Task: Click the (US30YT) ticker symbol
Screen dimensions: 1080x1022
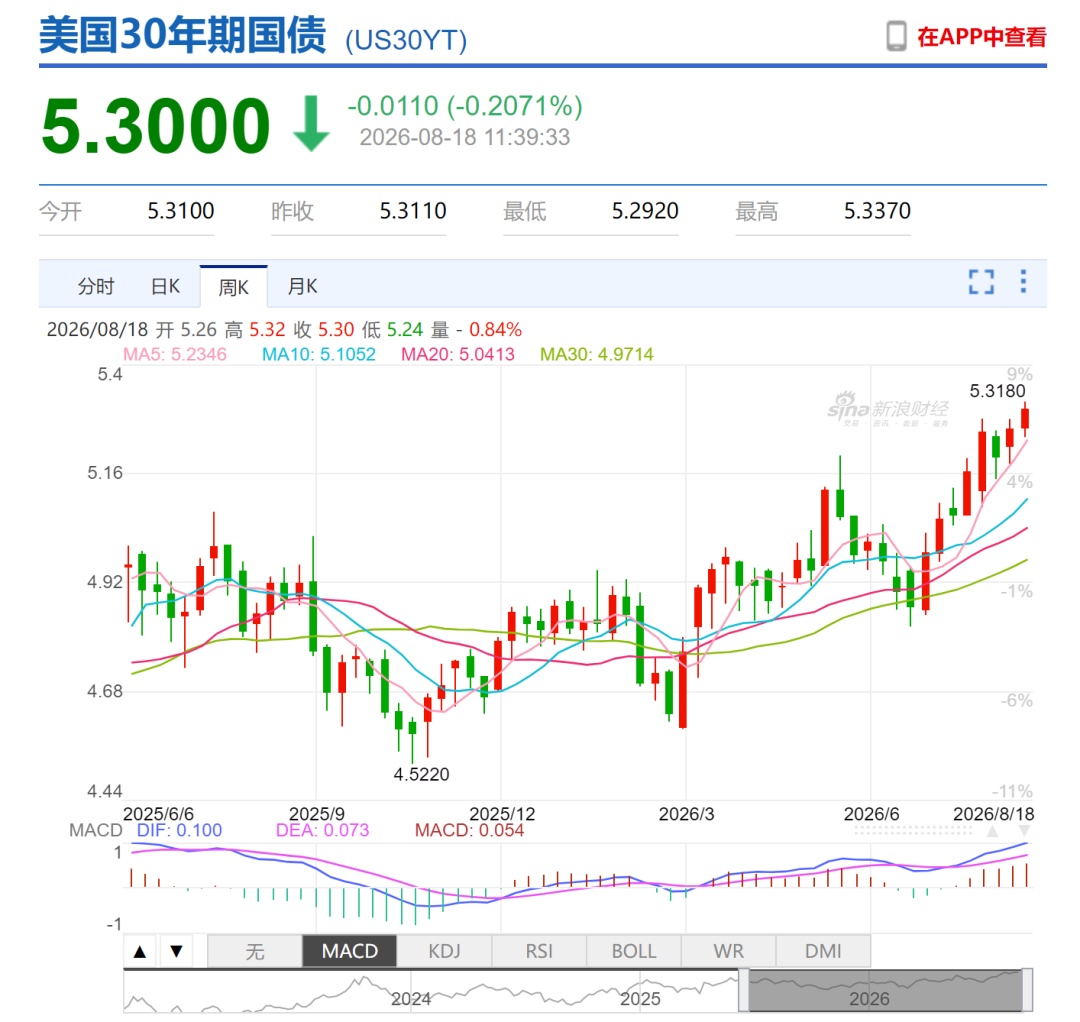Action: point(406,40)
